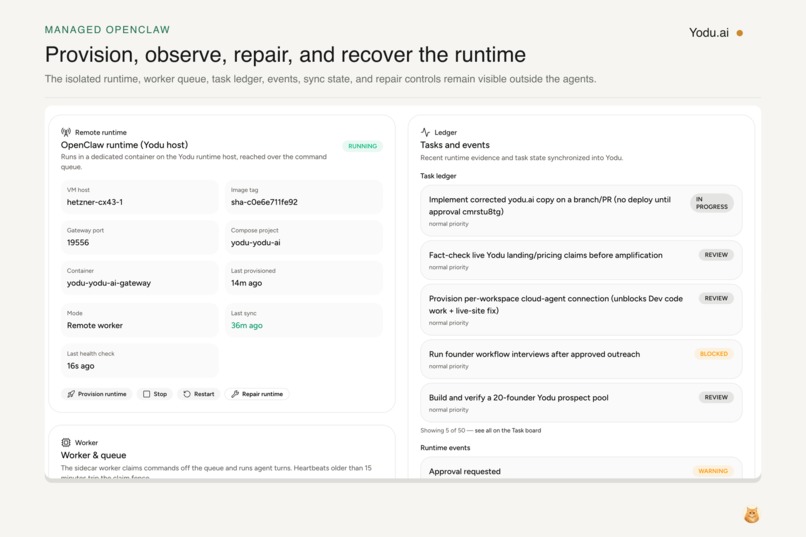Click the 'Tasks and events' heading
806x537 pixels.
click(x=455, y=145)
